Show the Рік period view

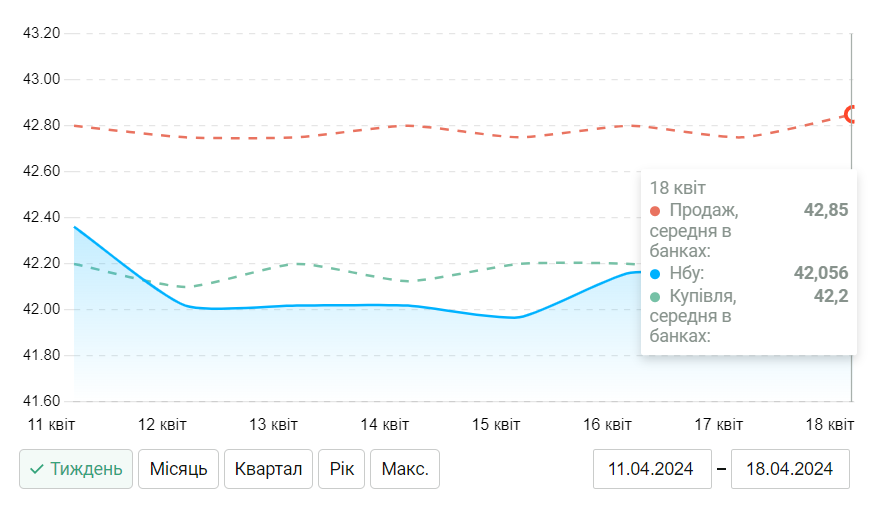tap(341, 469)
